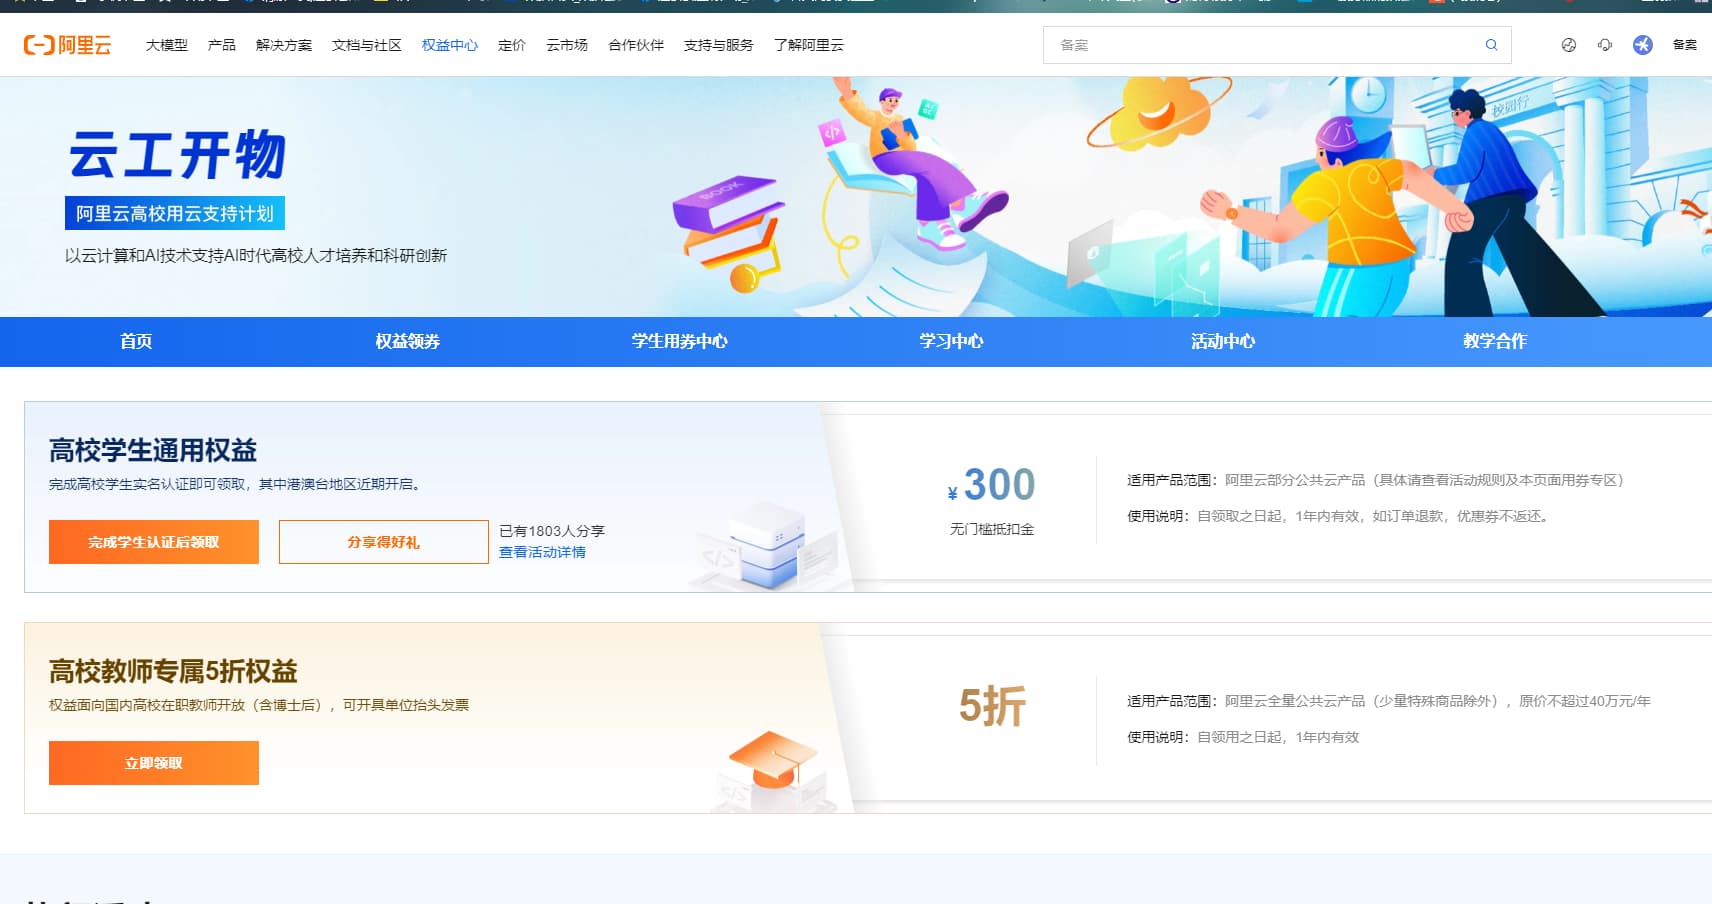Click the 高校教师专属5折权益 heading
The width and height of the screenshot is (1712, 904).
pos(173,671)
